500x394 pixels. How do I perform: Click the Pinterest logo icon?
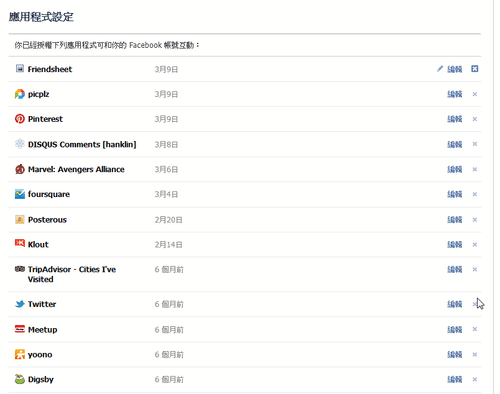point(20,119)
